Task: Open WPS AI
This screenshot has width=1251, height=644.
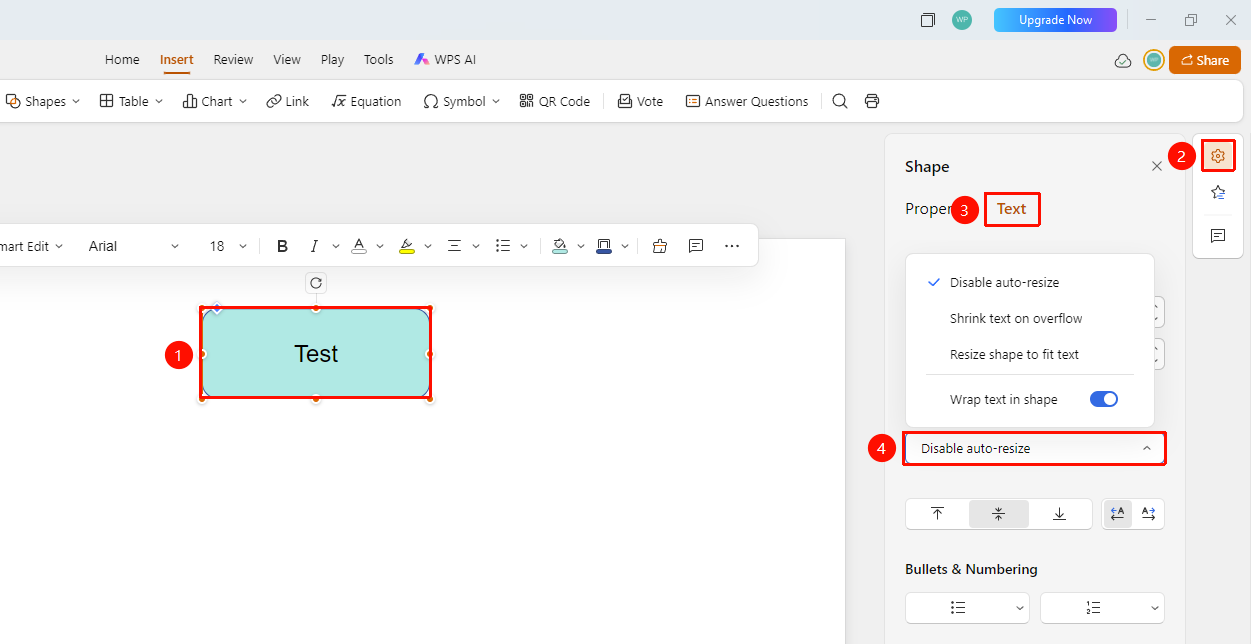Action: [x=445, y=60]
